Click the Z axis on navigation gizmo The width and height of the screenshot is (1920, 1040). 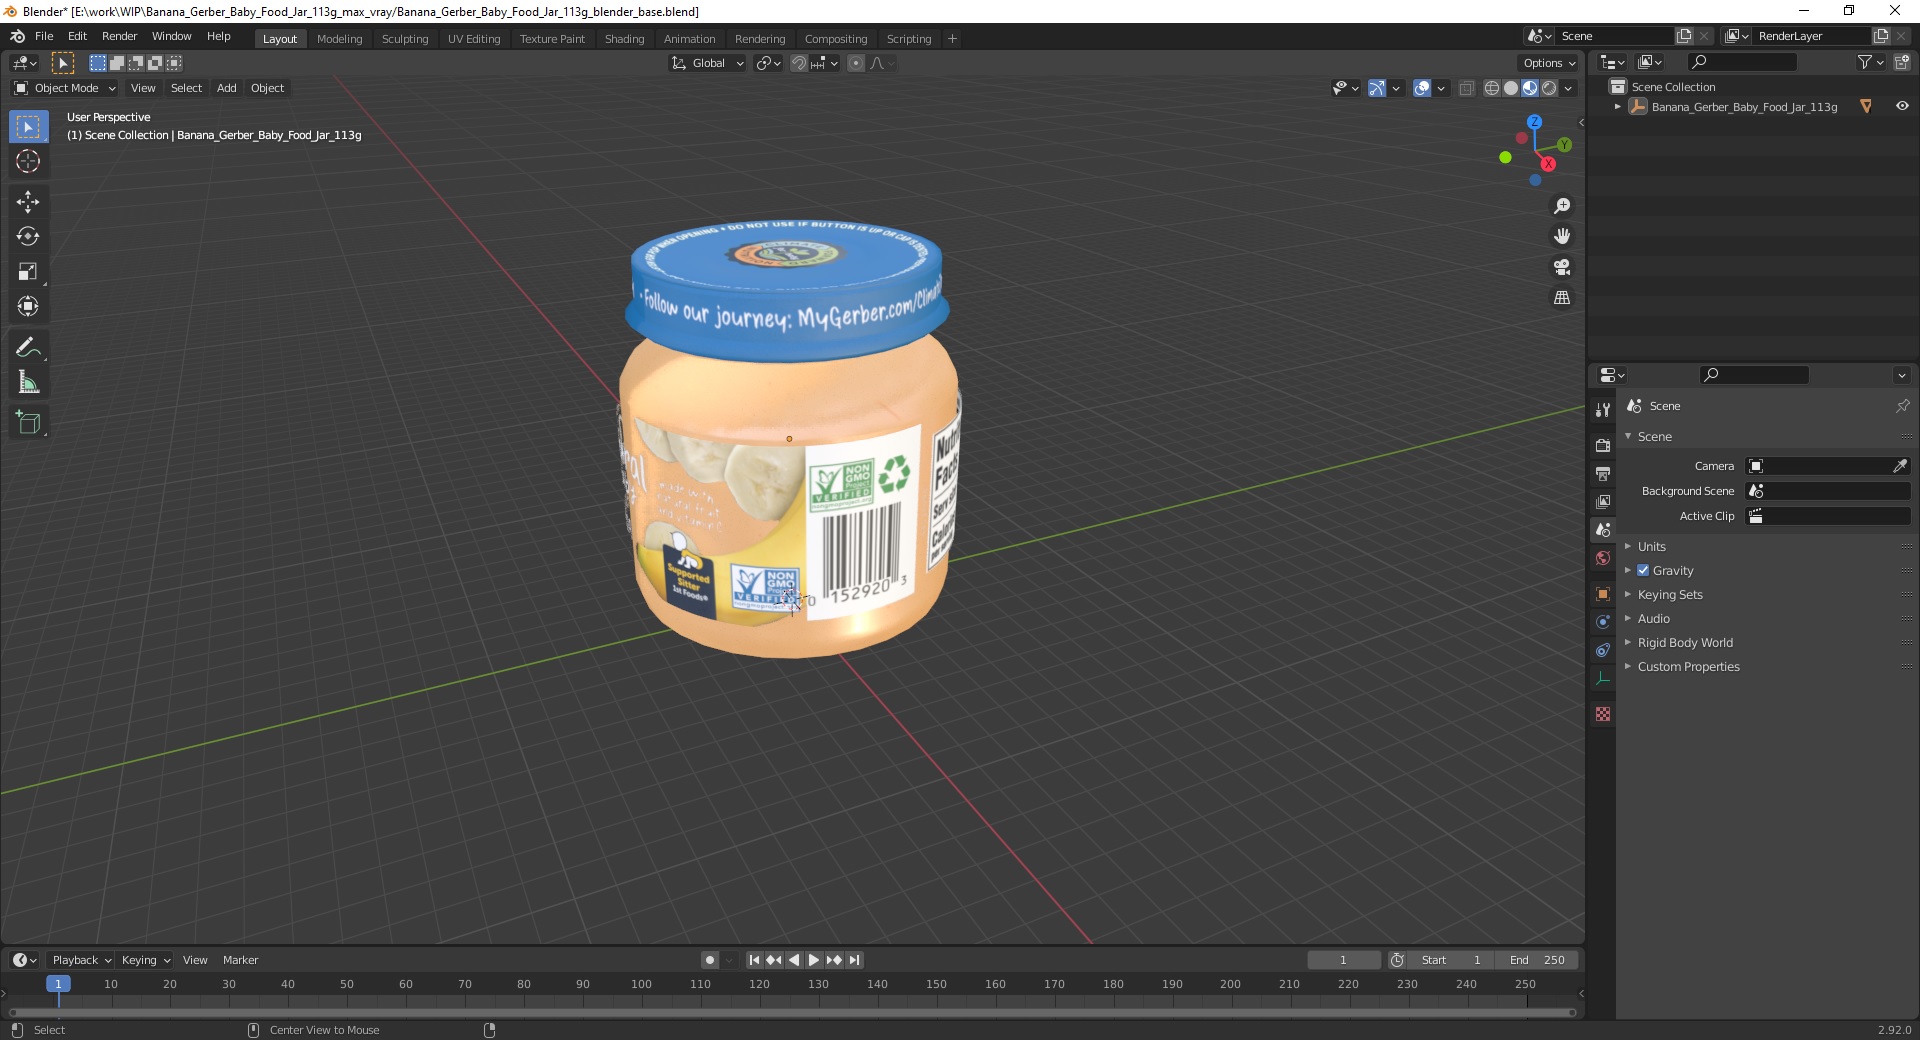click(1534, 122)
